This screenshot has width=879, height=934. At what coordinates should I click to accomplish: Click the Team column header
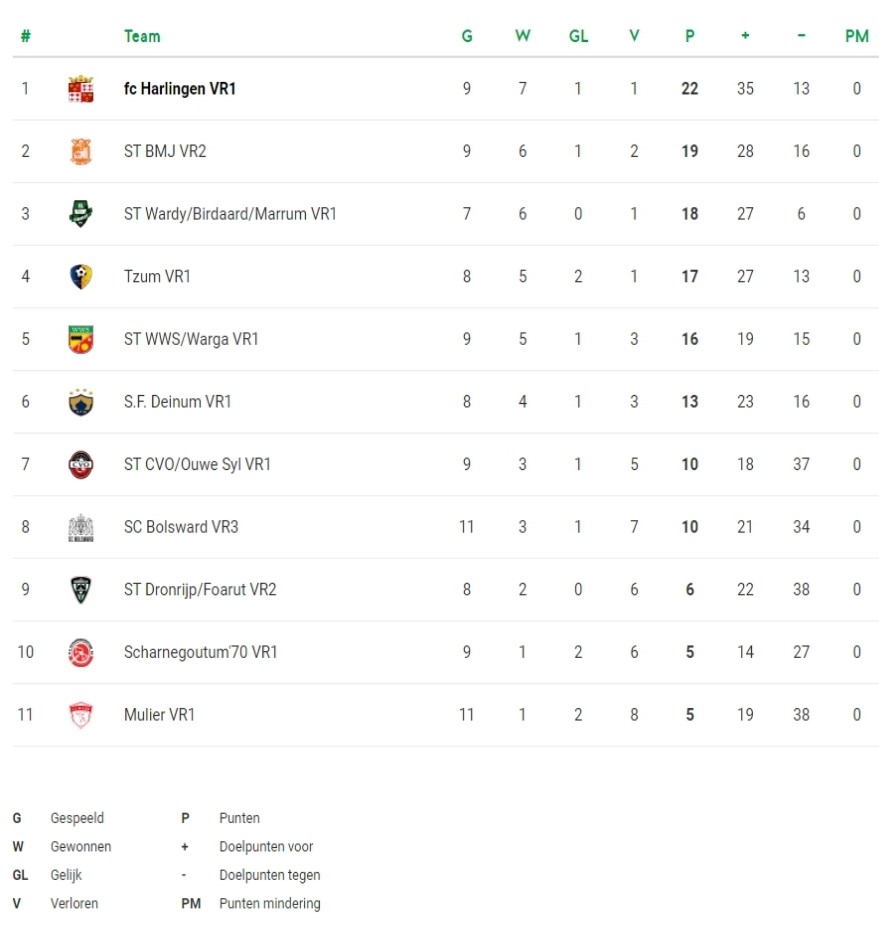[142, 36]
